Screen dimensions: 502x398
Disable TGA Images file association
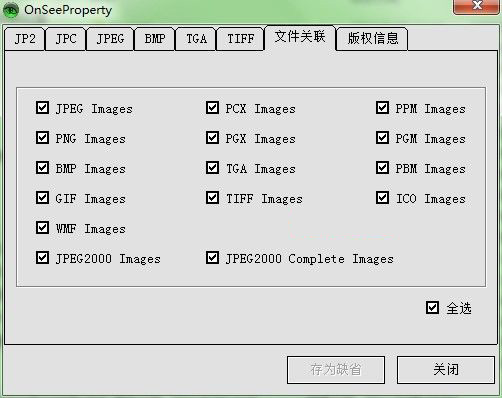tap(212, 168)
